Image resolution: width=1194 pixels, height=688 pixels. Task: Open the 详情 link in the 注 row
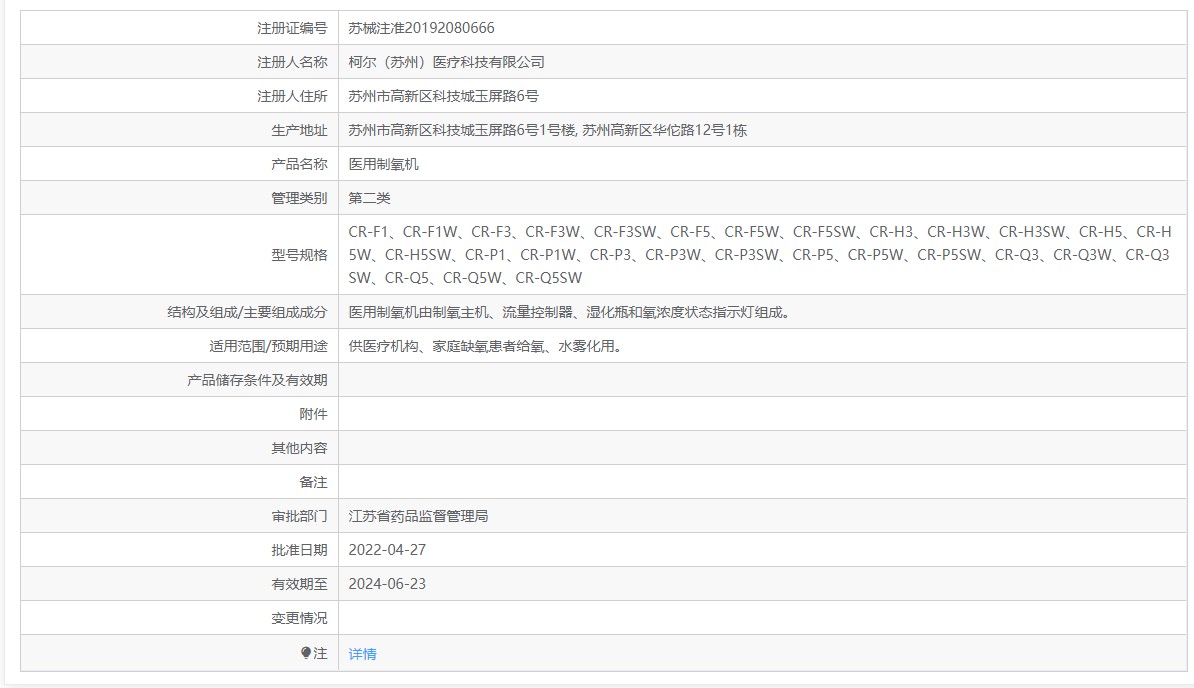(362, 654)
